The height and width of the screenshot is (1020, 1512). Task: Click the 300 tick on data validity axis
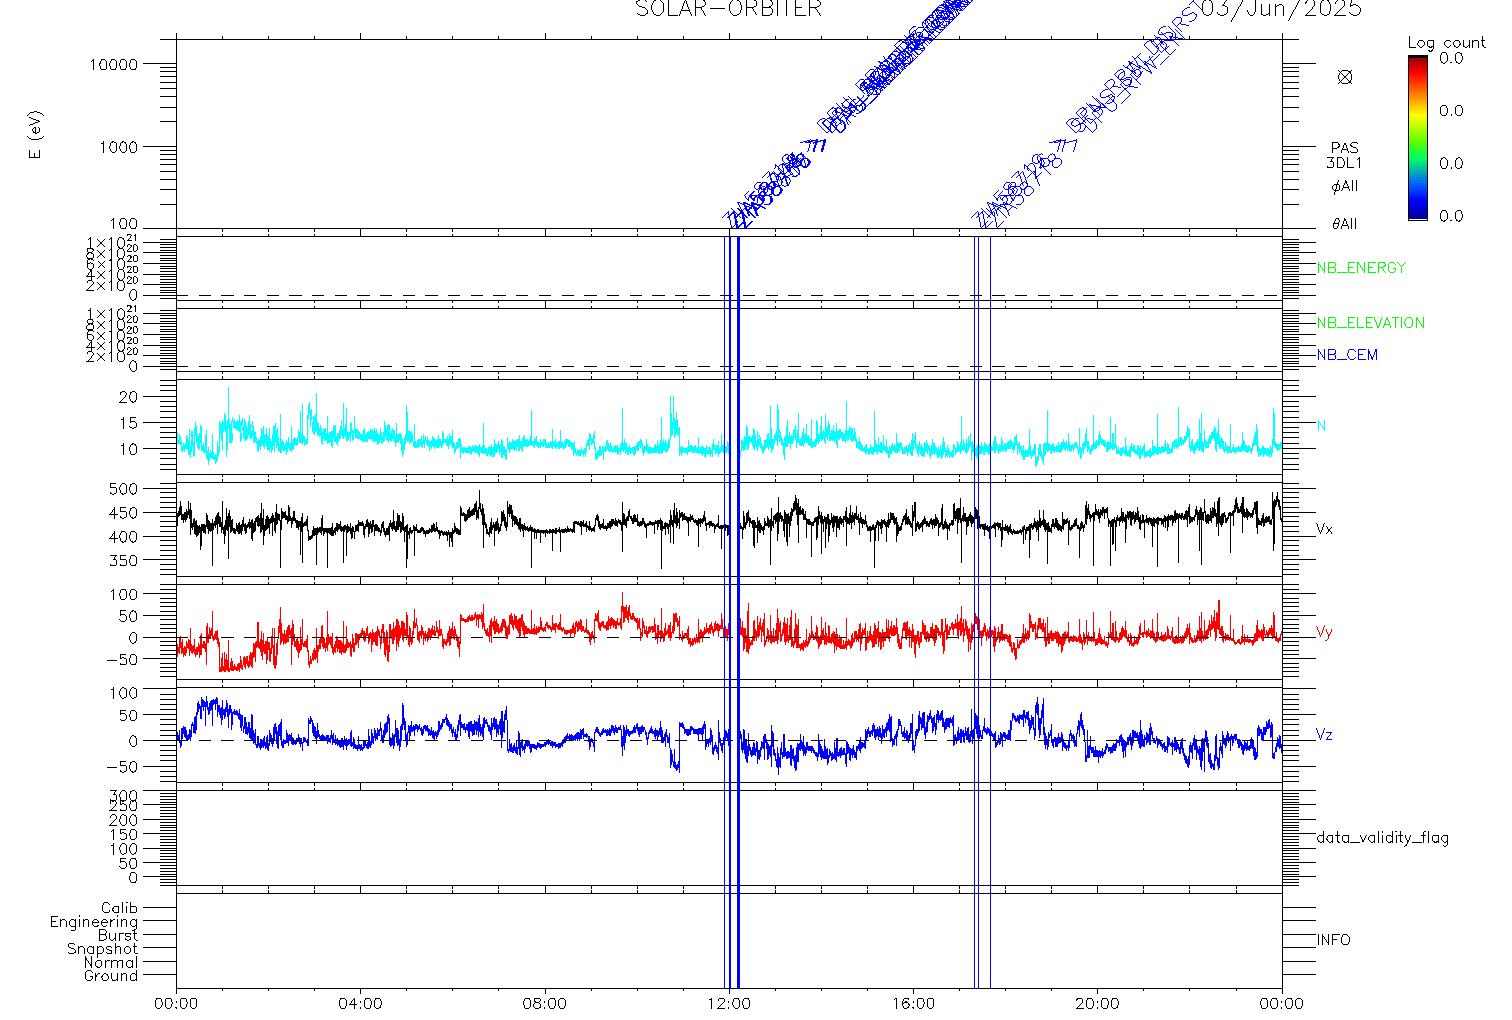click(124, 794)
